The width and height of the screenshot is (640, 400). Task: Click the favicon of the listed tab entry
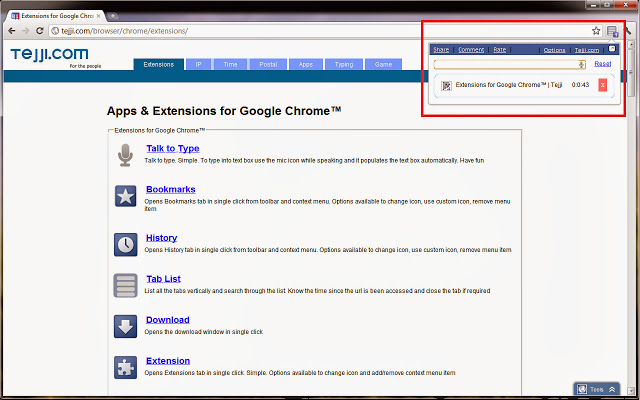(x=447, y=85)
